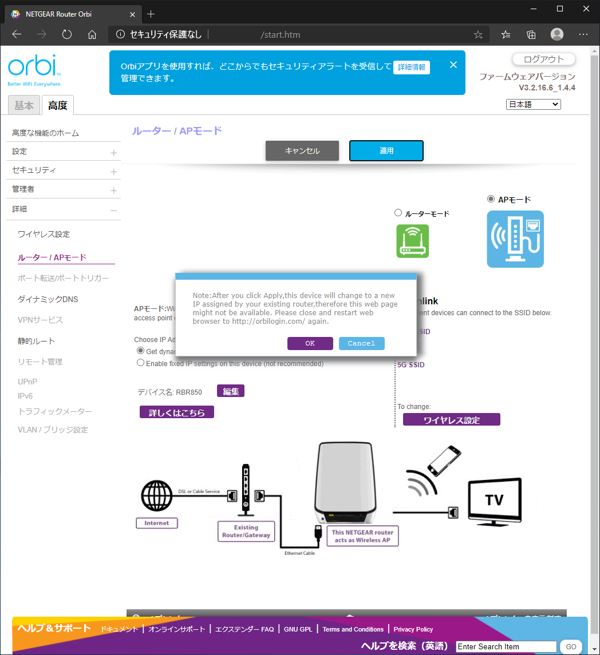Click the green router mode icon
This screenshot has height=655, width=600.
(412, 241)
